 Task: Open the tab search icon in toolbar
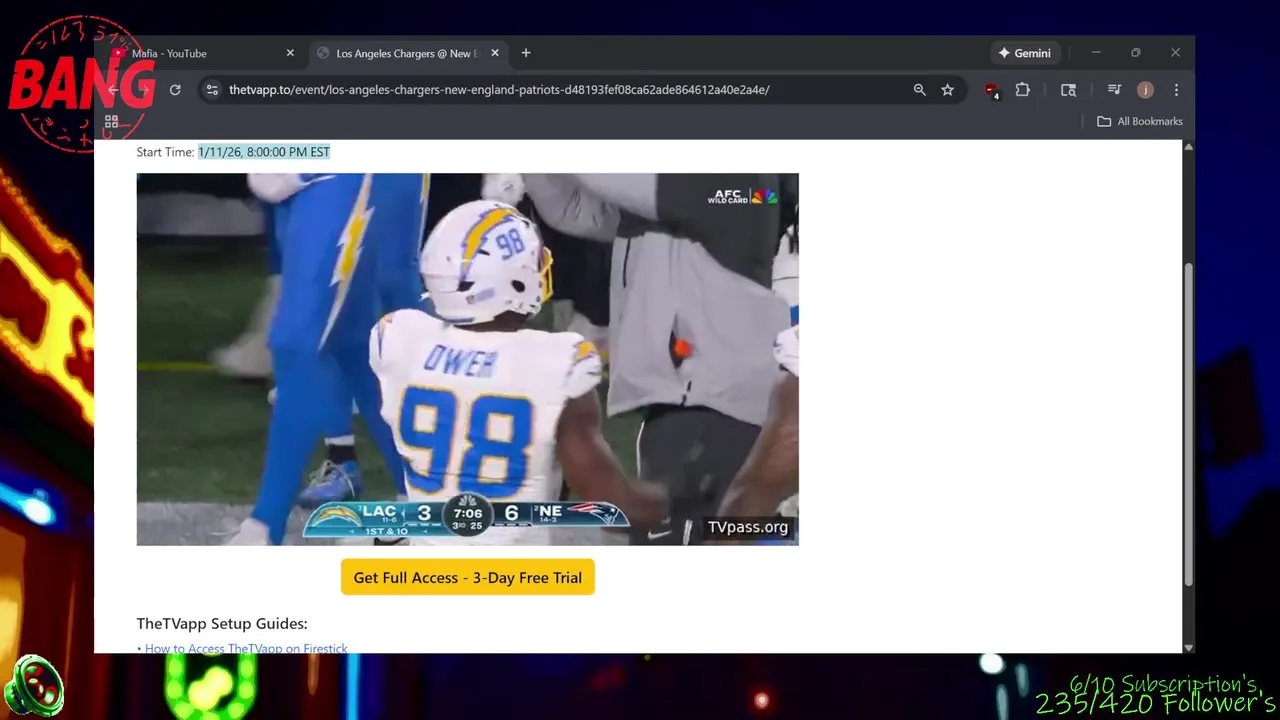[1069, 90]
